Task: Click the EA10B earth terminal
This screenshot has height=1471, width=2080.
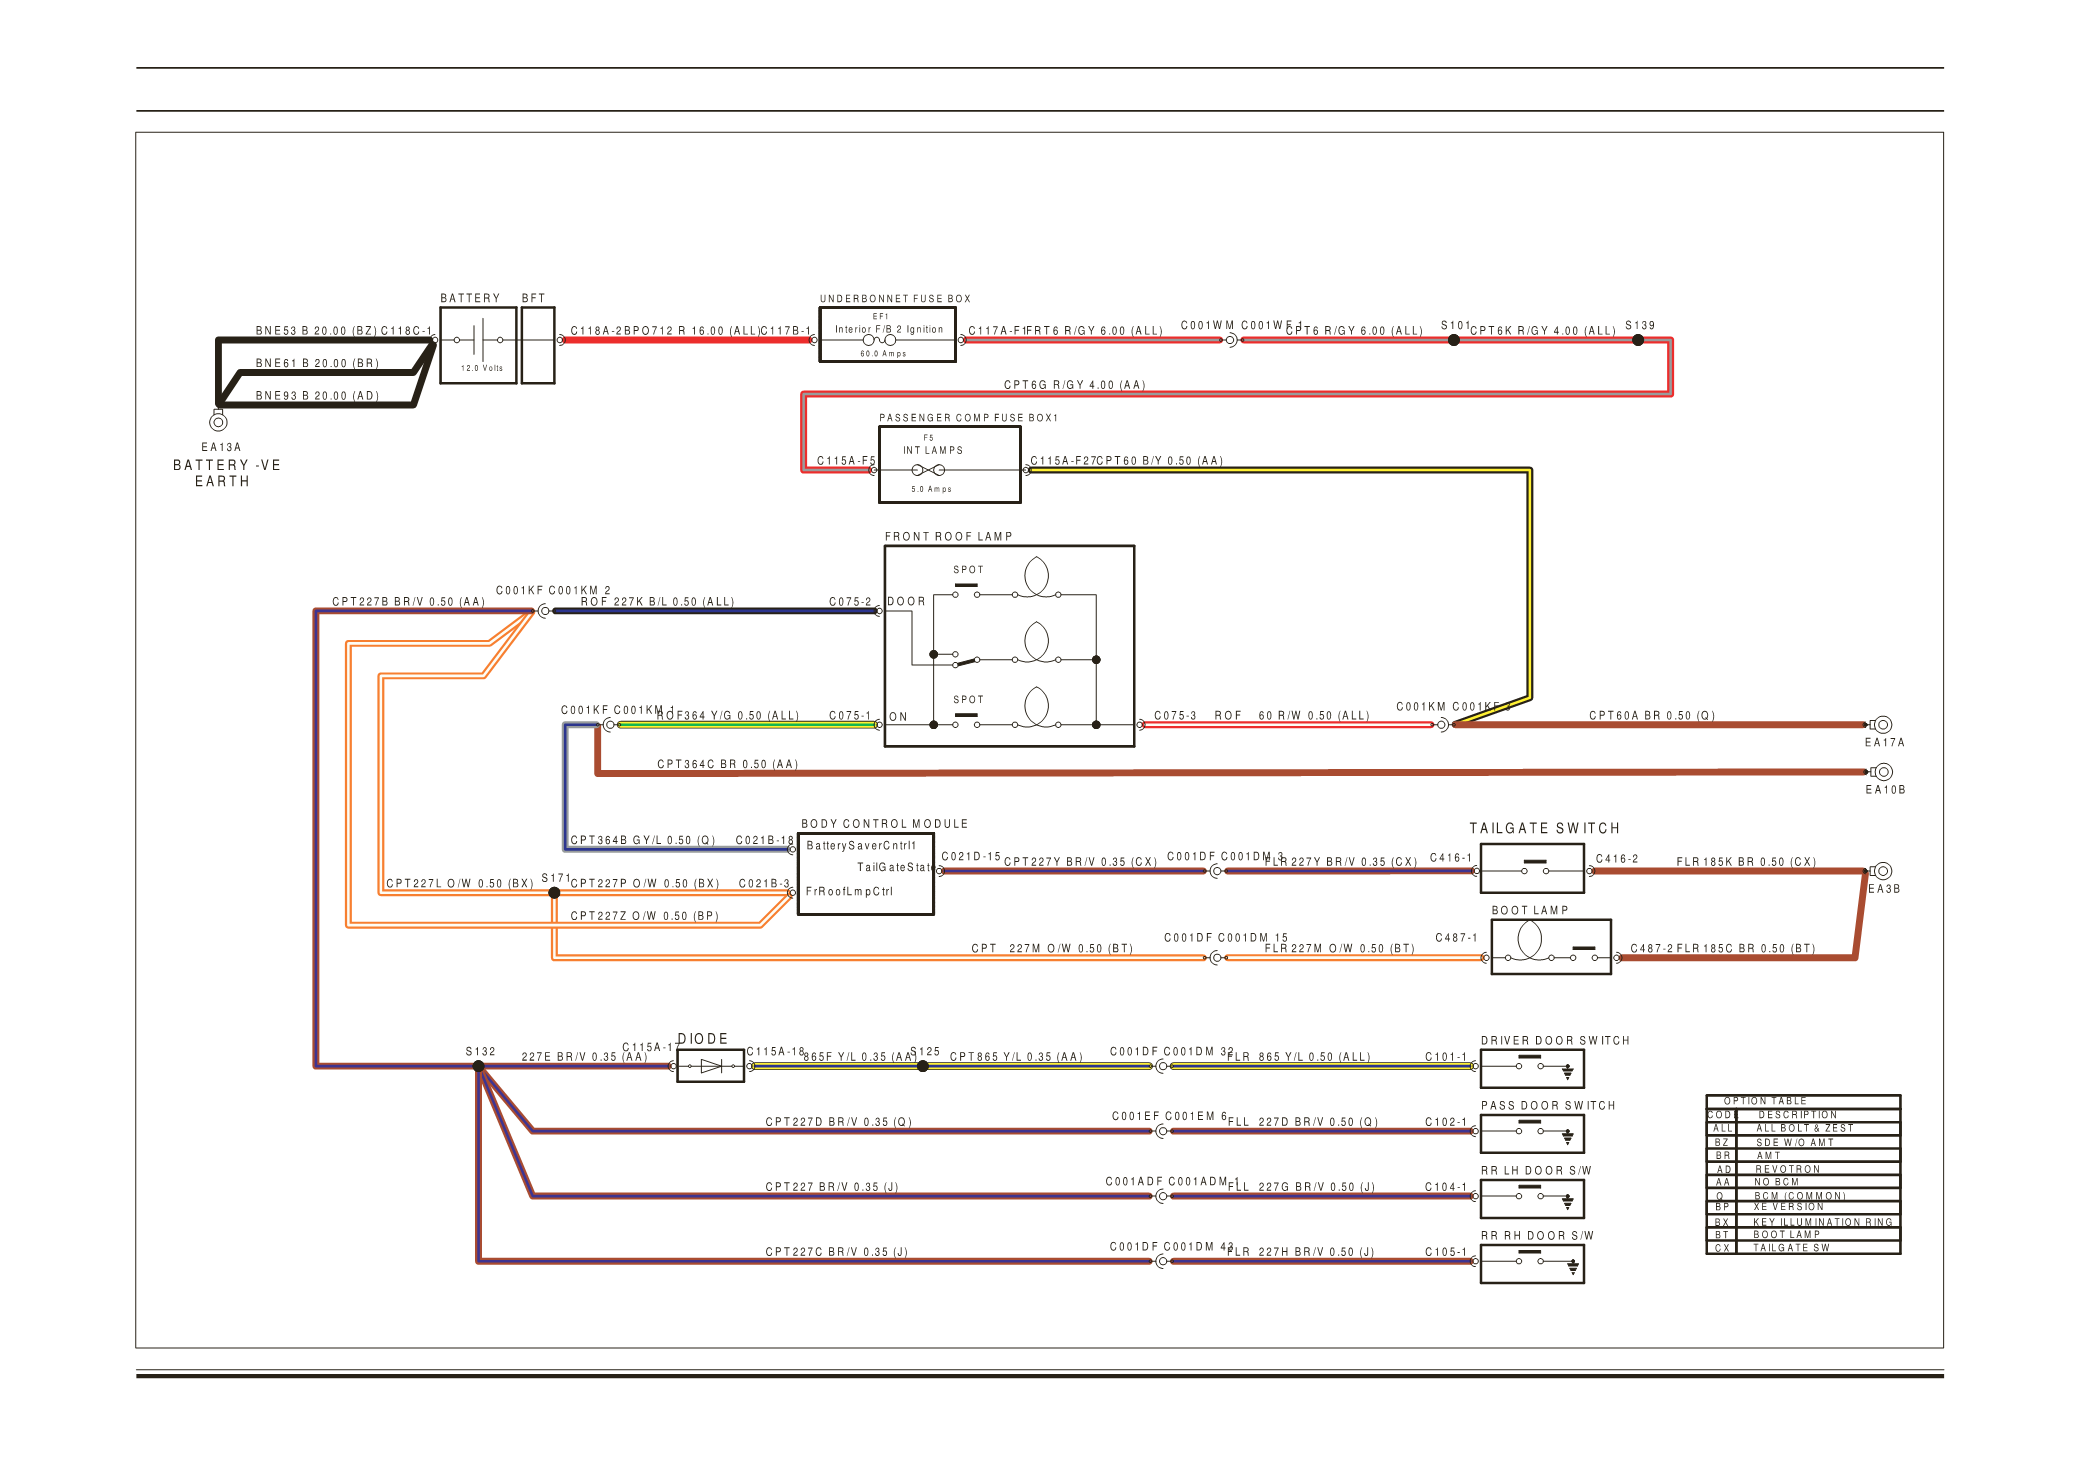Action: point(1882,772)
